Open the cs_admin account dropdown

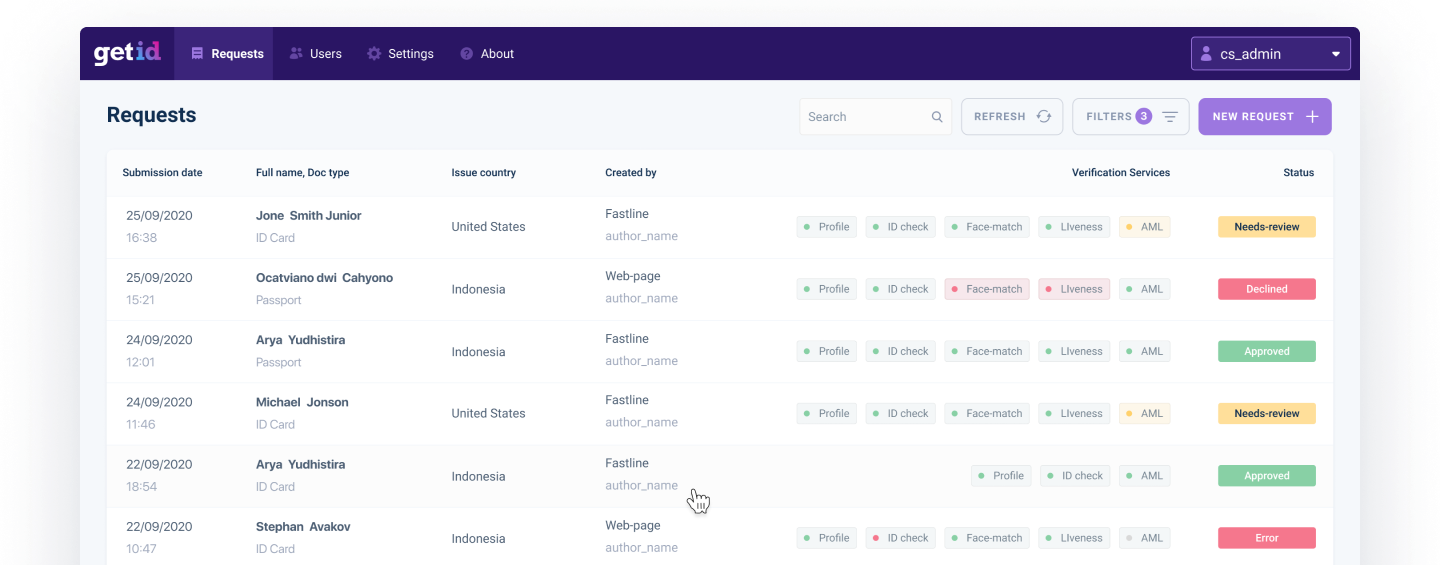(1271, 54)
